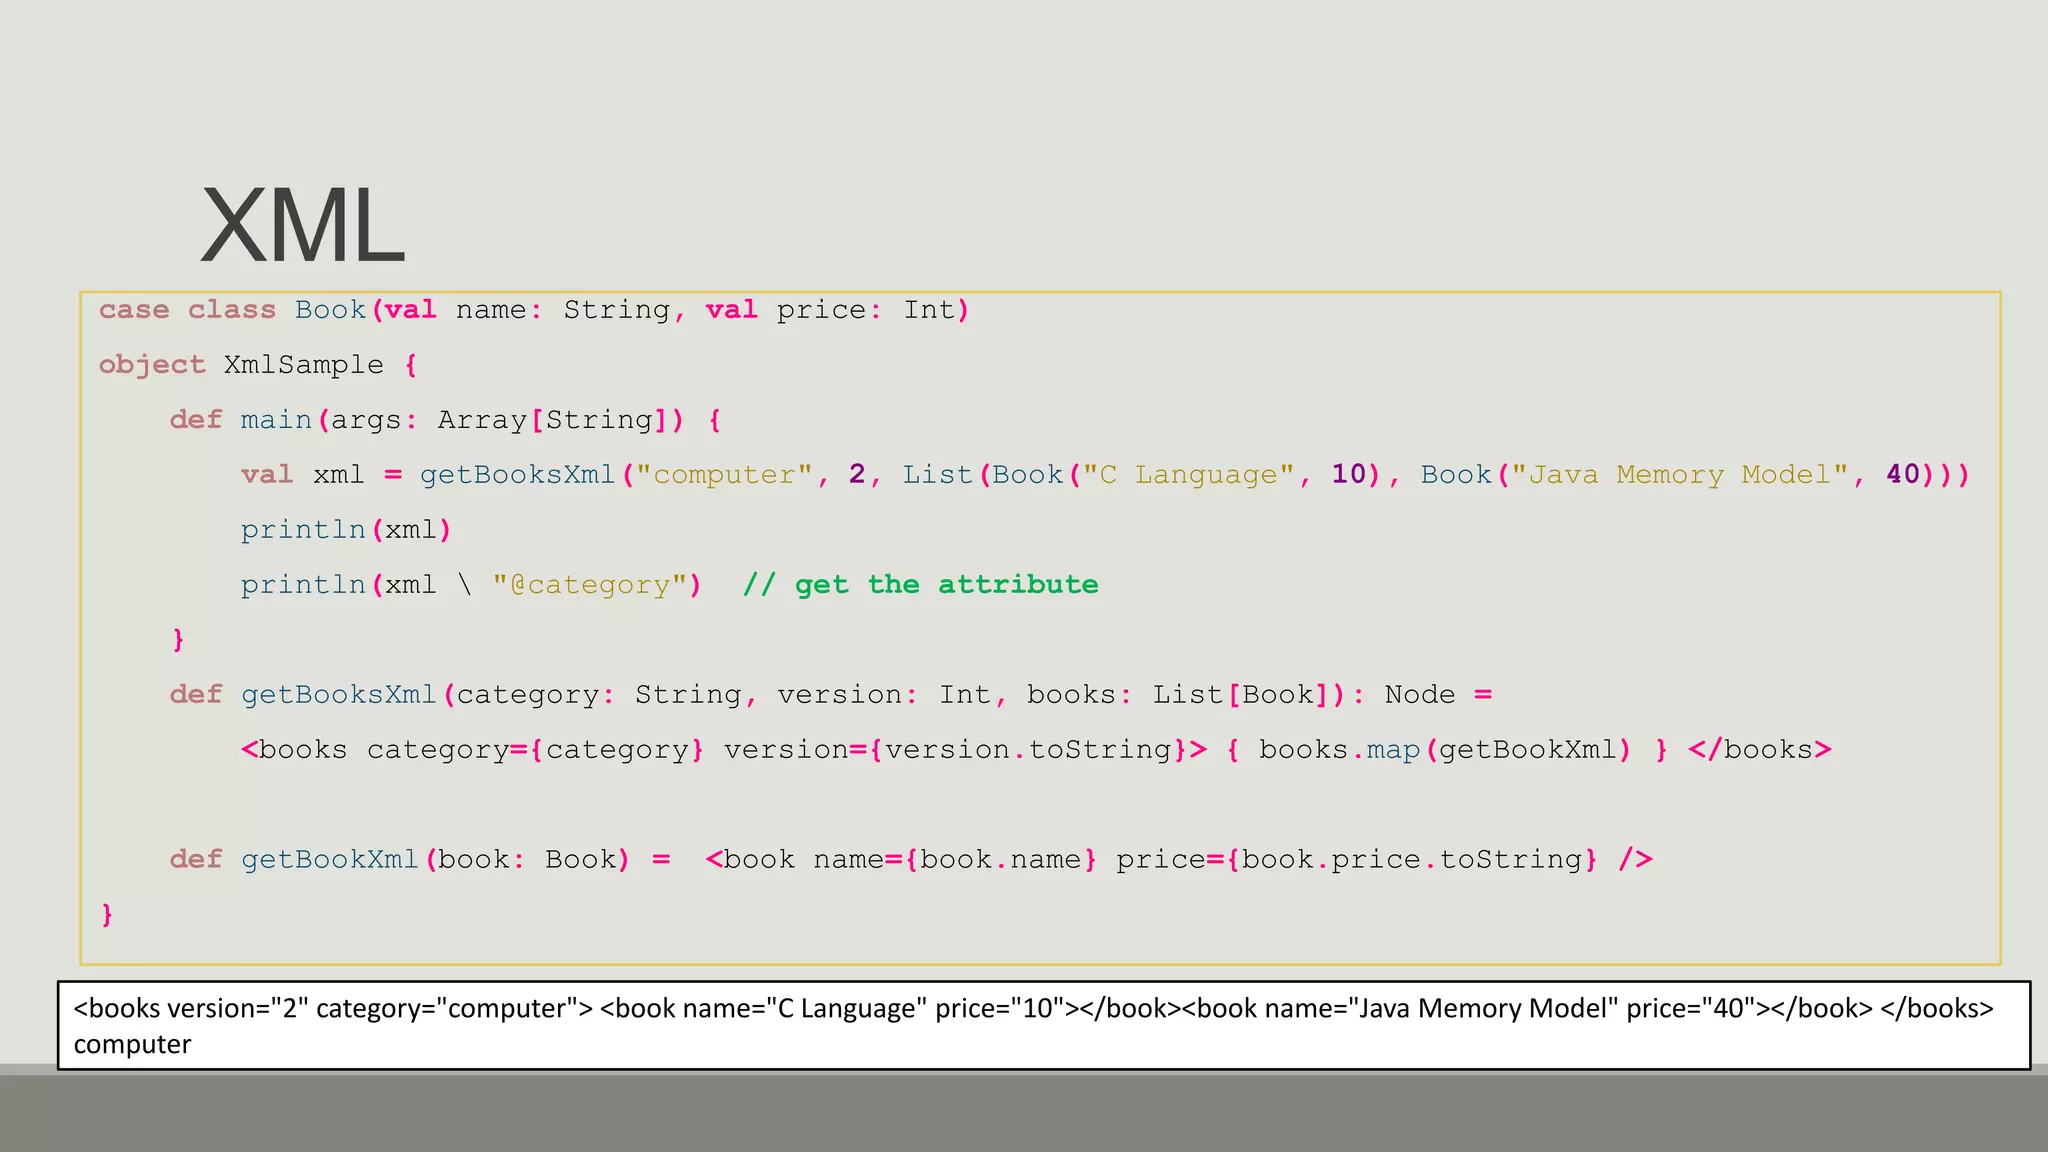
Task: Click the '<books category={category}' XML literal line
Action: click(1036, 750)
